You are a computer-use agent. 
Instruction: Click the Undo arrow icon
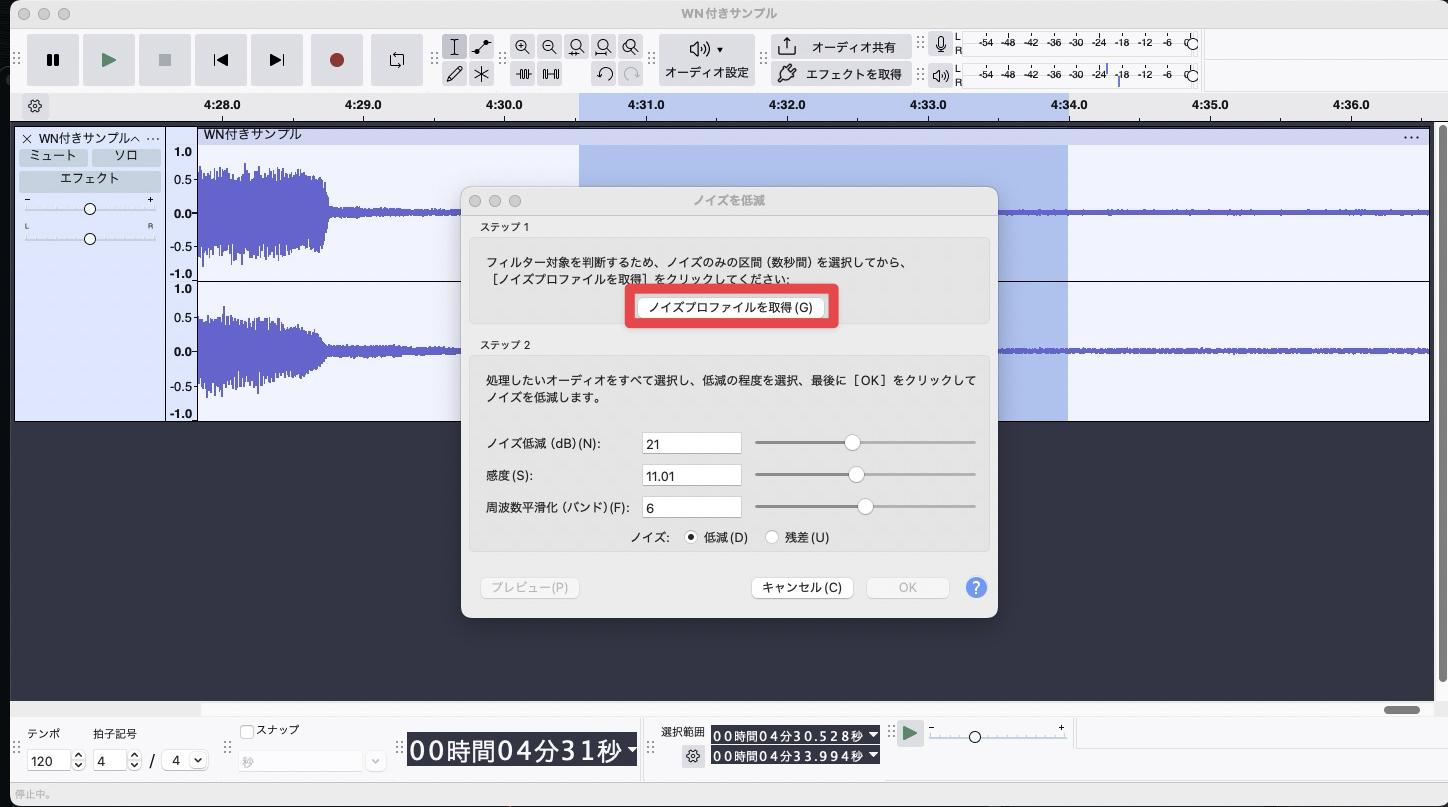click(604, 74)
